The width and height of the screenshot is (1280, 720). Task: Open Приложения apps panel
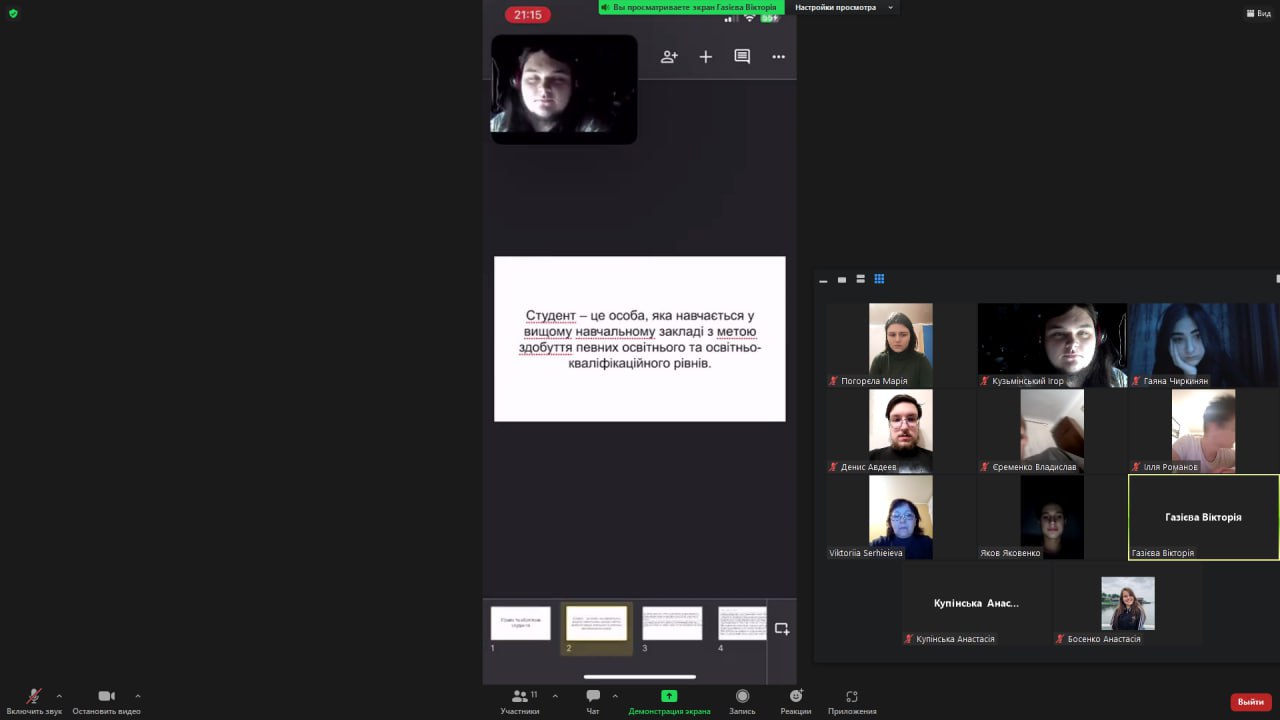[852, 697]
